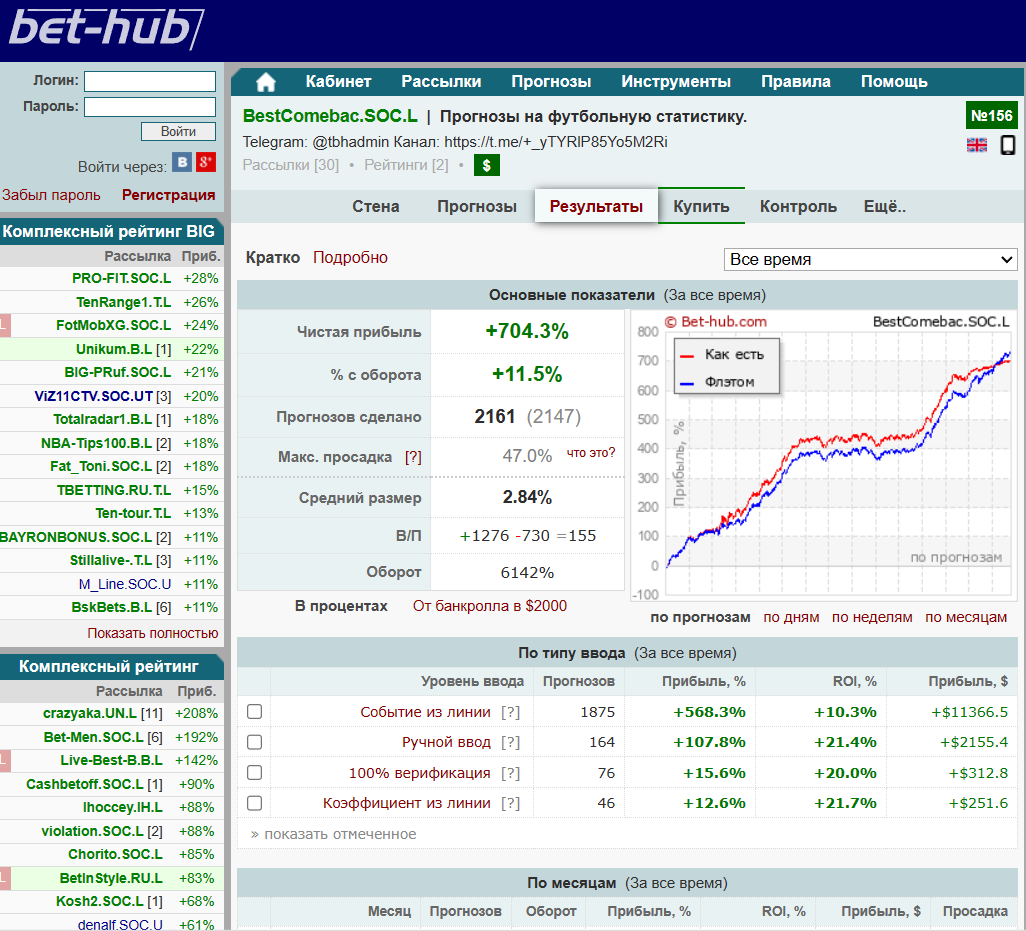Image resolution: width=1026 pixels, height=931 pixels.
Task: Check the checkbox for Событие из линии row
Action: pos(254,711)
